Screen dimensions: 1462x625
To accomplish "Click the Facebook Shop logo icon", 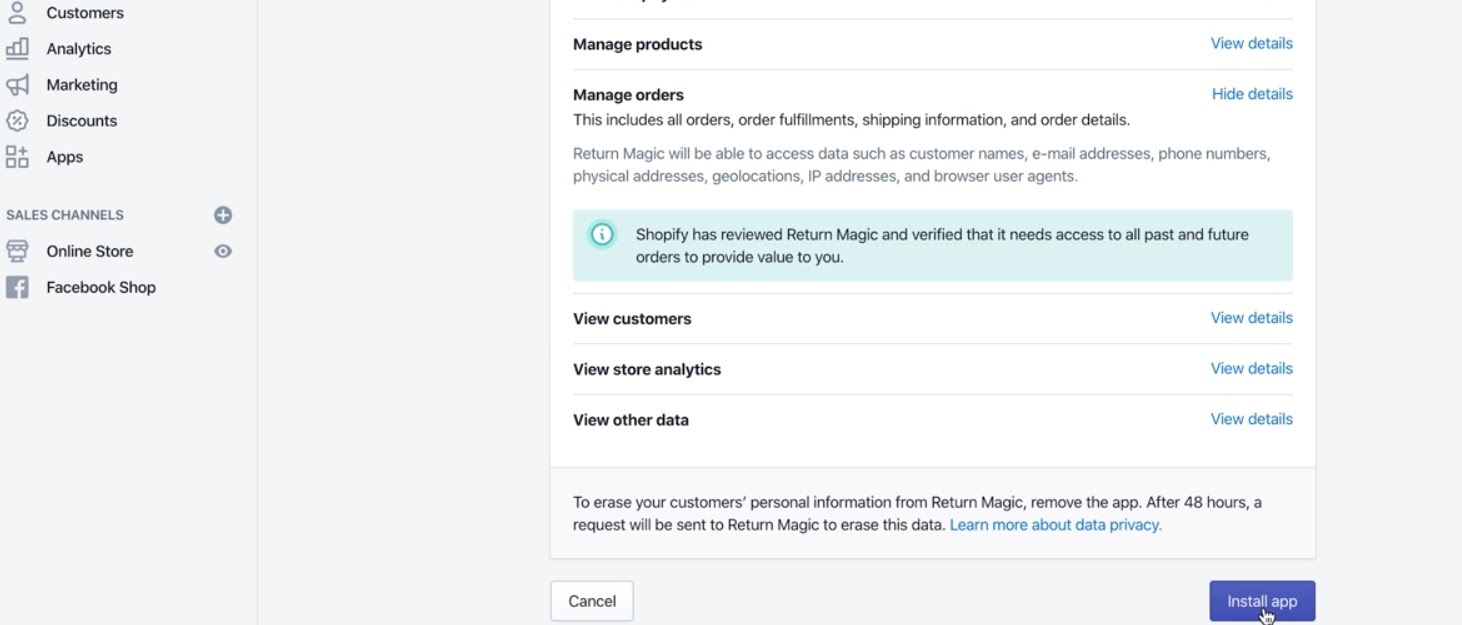I will pos(17,288).
